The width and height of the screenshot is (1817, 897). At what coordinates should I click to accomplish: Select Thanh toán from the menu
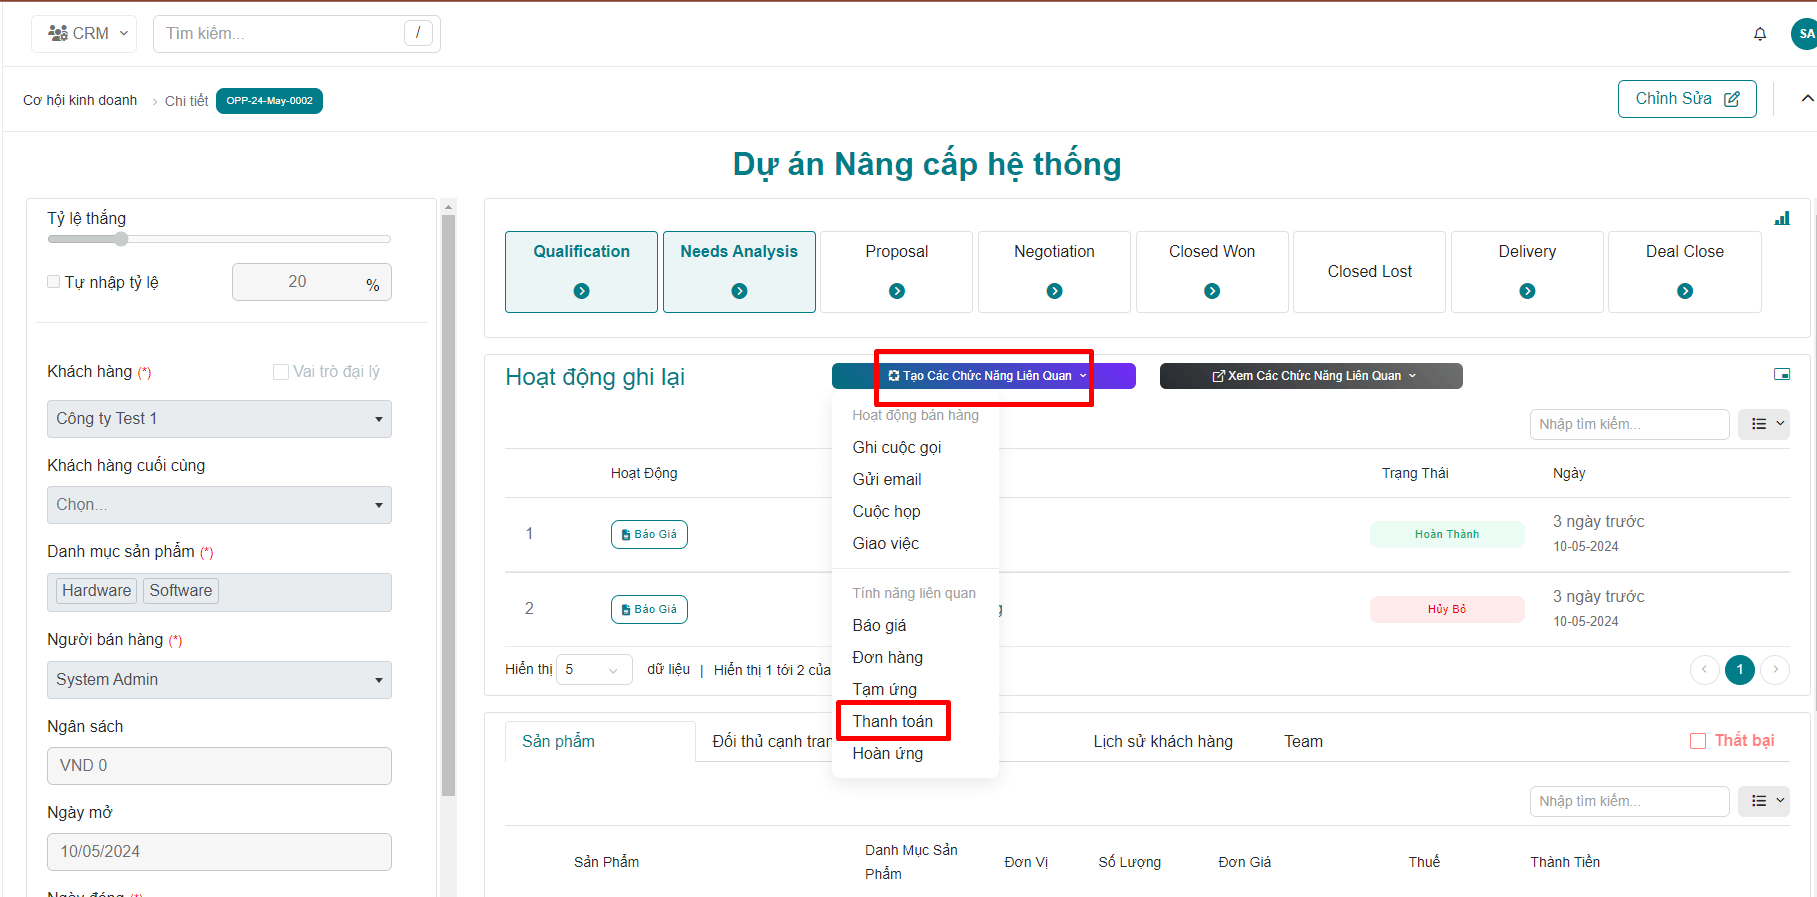[892, 721]
